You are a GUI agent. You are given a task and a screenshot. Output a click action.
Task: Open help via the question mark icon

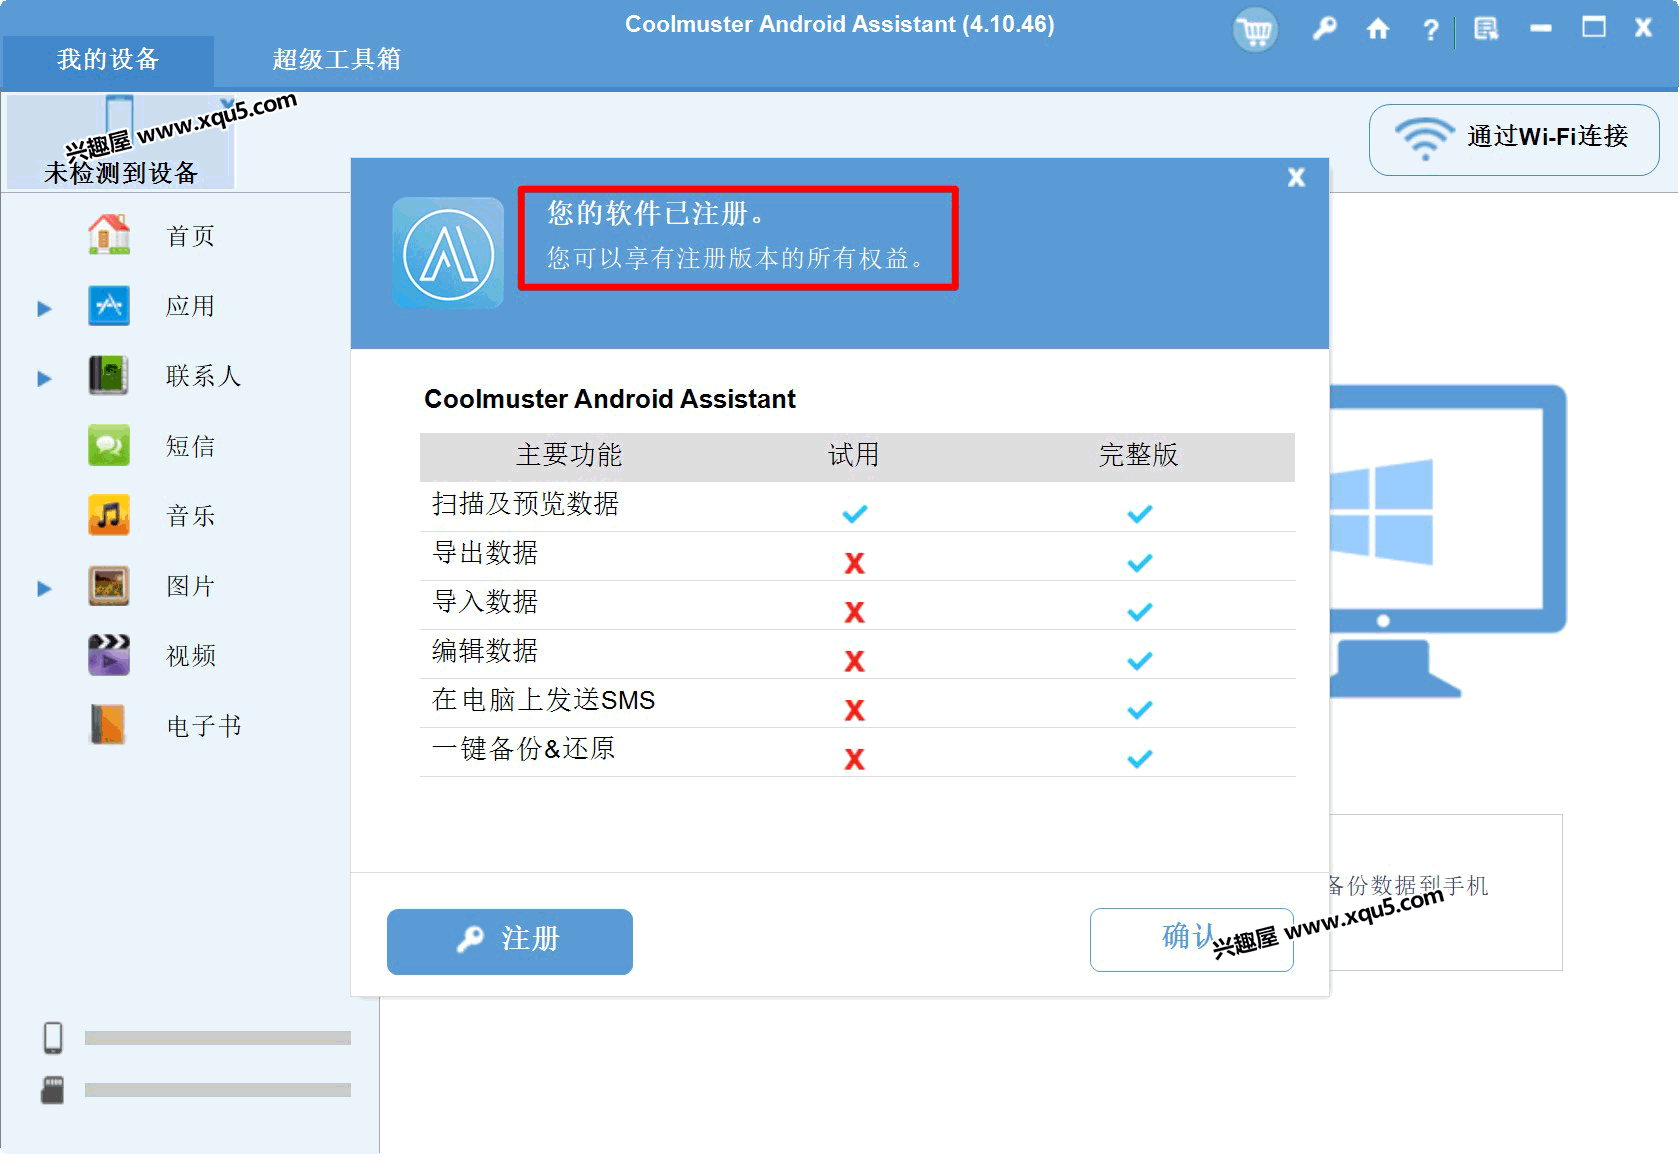point(1431,30)
